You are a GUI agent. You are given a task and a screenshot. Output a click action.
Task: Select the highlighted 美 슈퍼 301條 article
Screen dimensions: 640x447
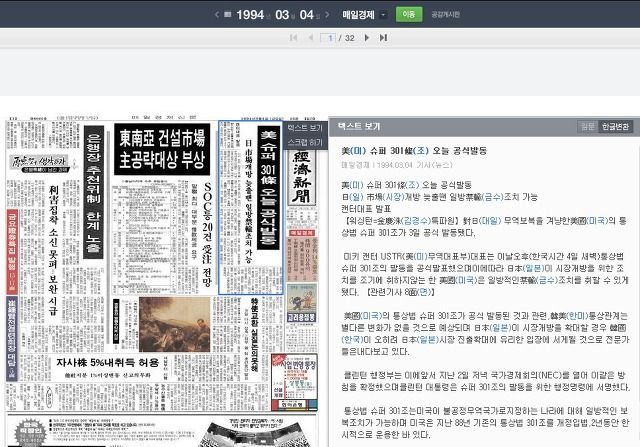(x=251, y=207)
